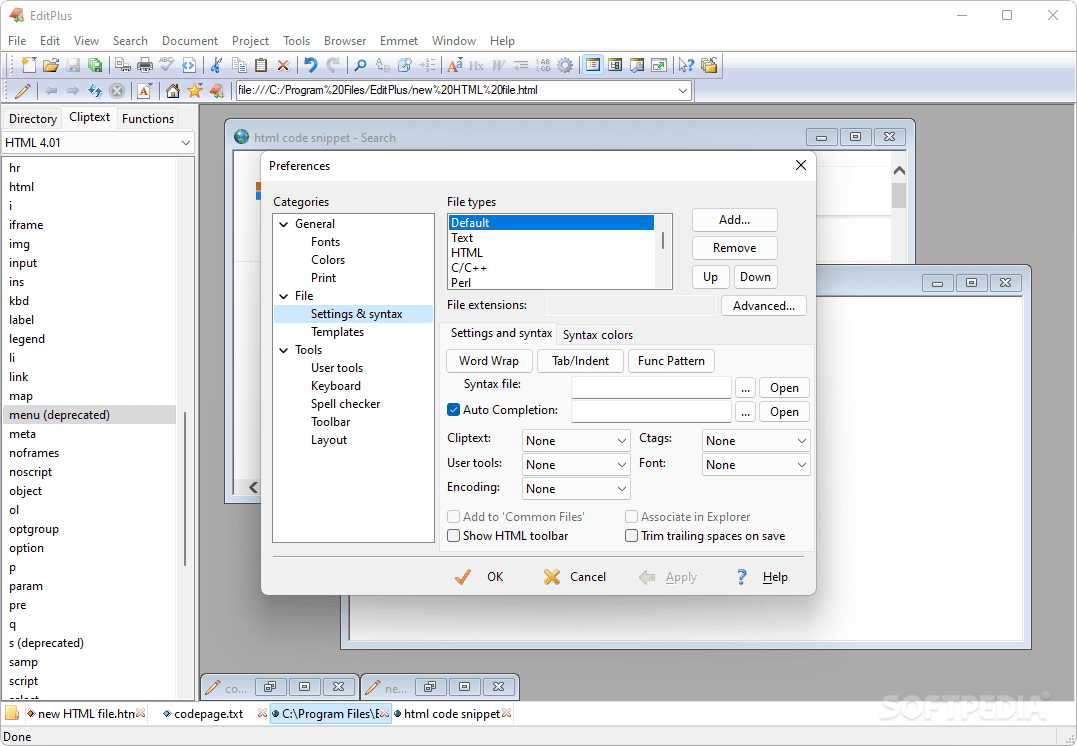Open the Encoding dropdown

tap(576, 489)
